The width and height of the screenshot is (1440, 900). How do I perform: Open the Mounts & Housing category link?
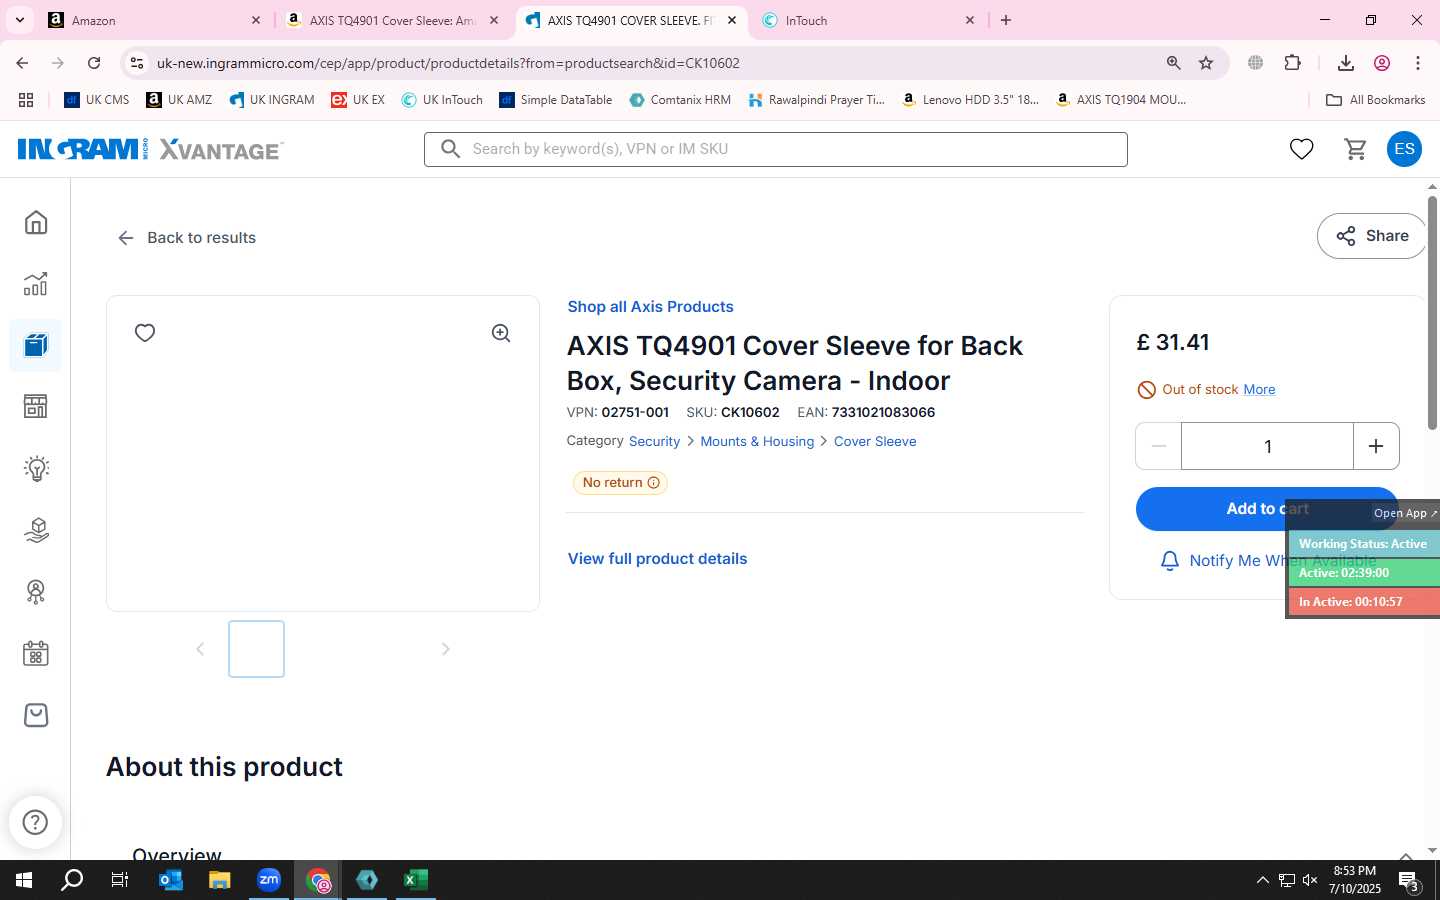tap(757, 441)
